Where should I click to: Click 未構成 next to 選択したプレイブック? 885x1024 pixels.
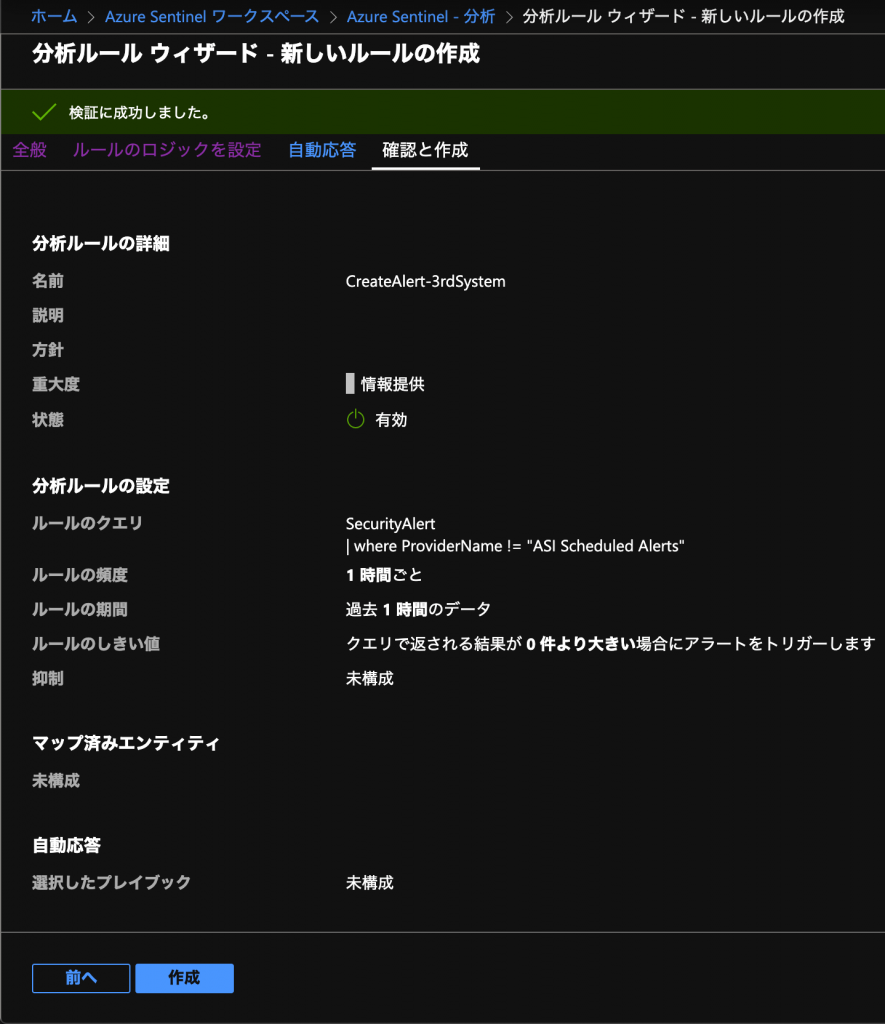(370, 883)
